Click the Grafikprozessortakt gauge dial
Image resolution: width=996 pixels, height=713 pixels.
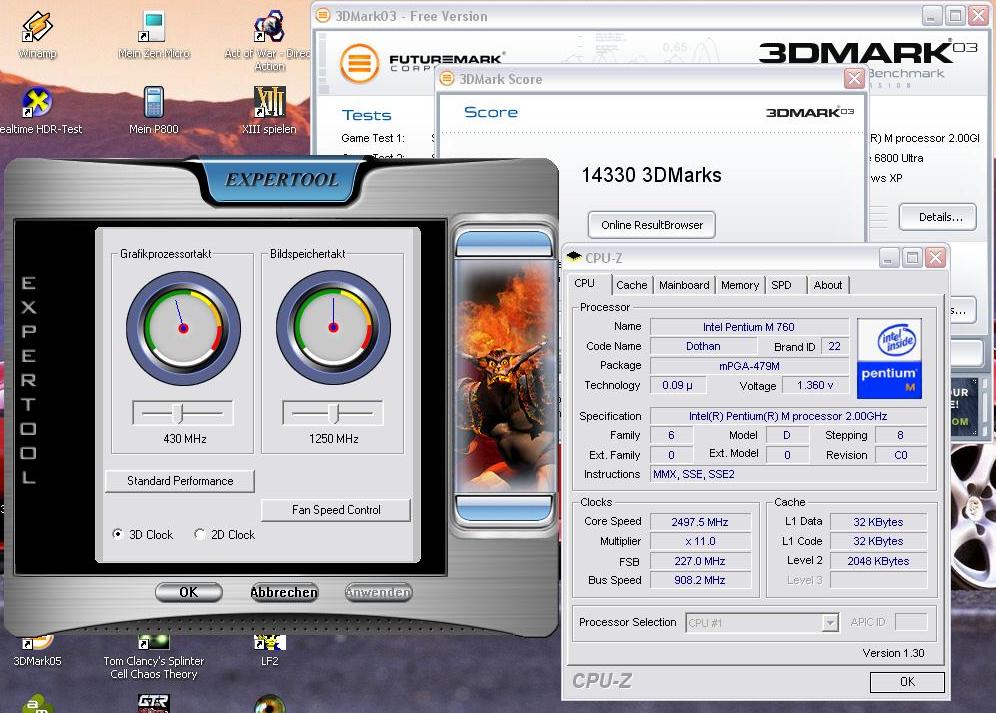tap(184, 328)
